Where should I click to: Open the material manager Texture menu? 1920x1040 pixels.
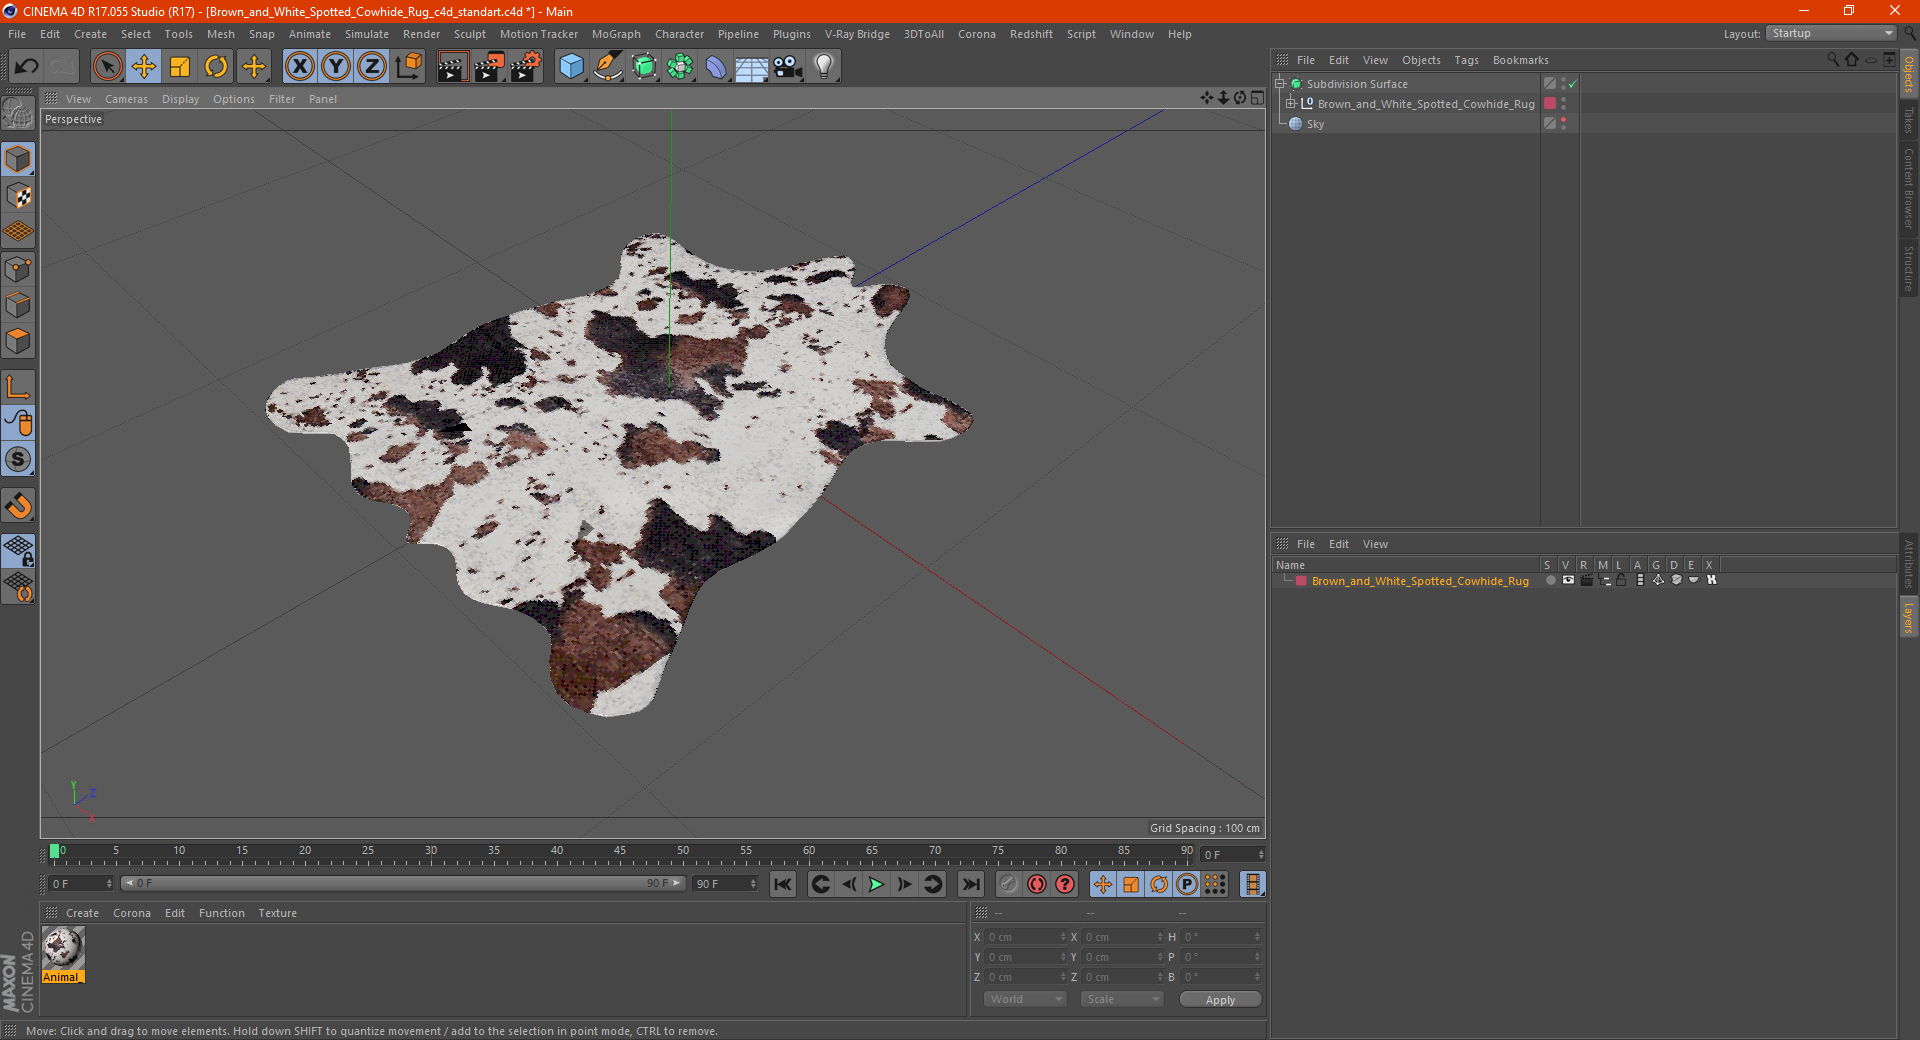pyautogui.click(x=277, y=913)
